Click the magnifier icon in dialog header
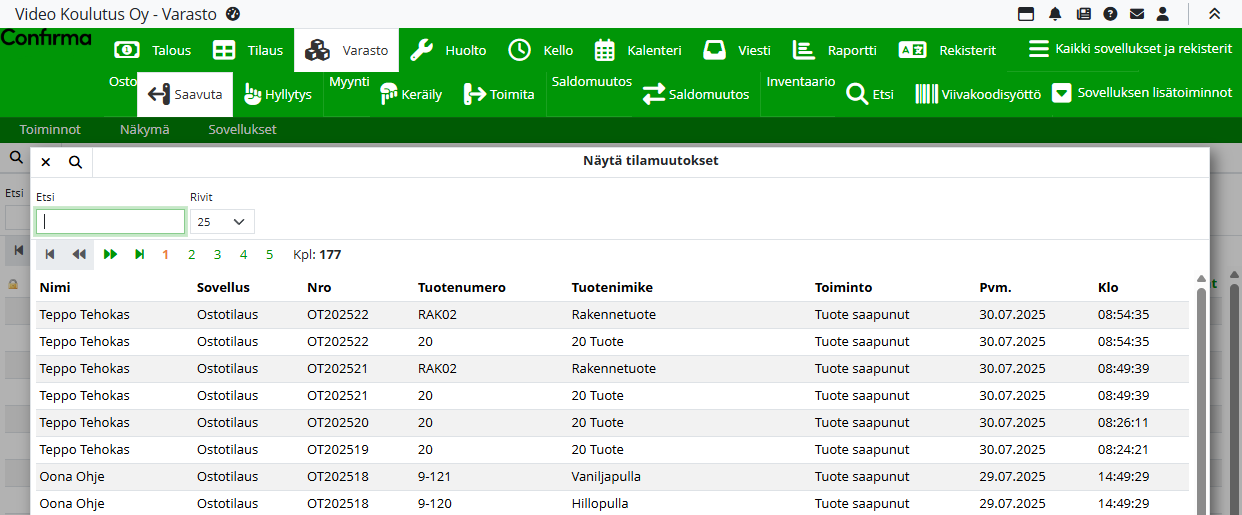The image size is (1242, 515). coord(75,162)
